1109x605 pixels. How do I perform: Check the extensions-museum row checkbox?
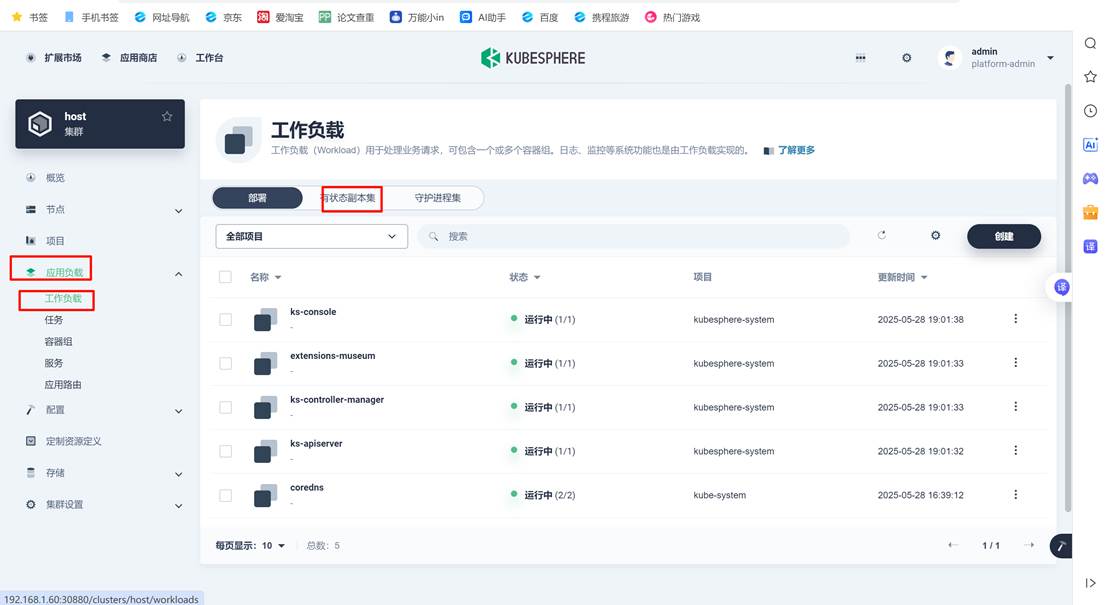click(x=225, y=363)
